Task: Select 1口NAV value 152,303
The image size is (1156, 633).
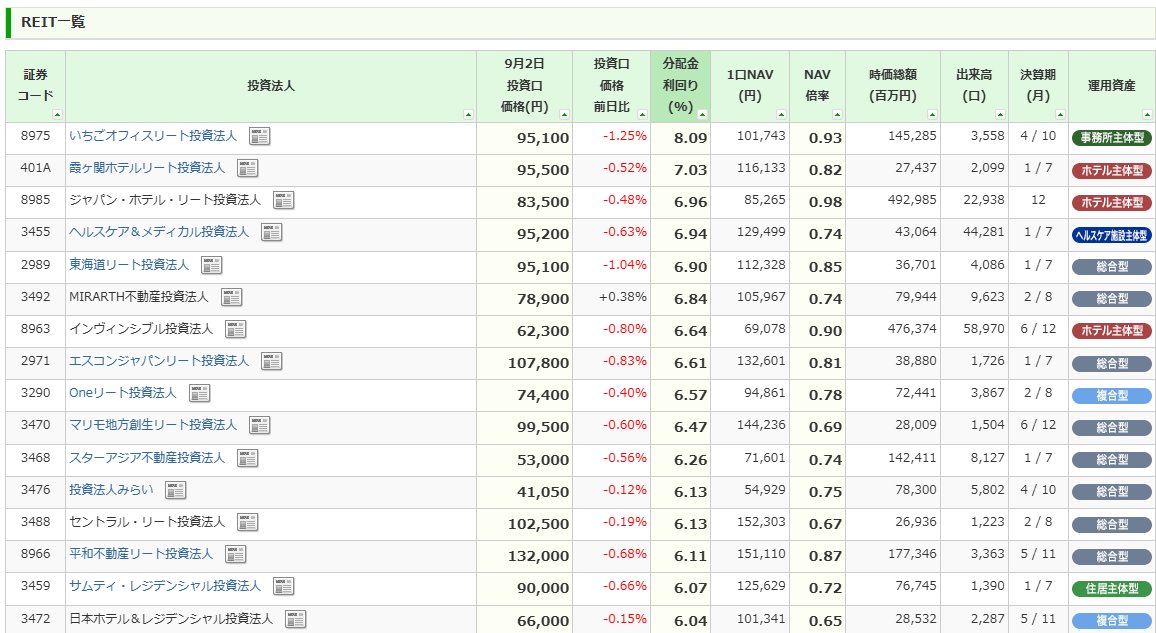Action: 762,521
